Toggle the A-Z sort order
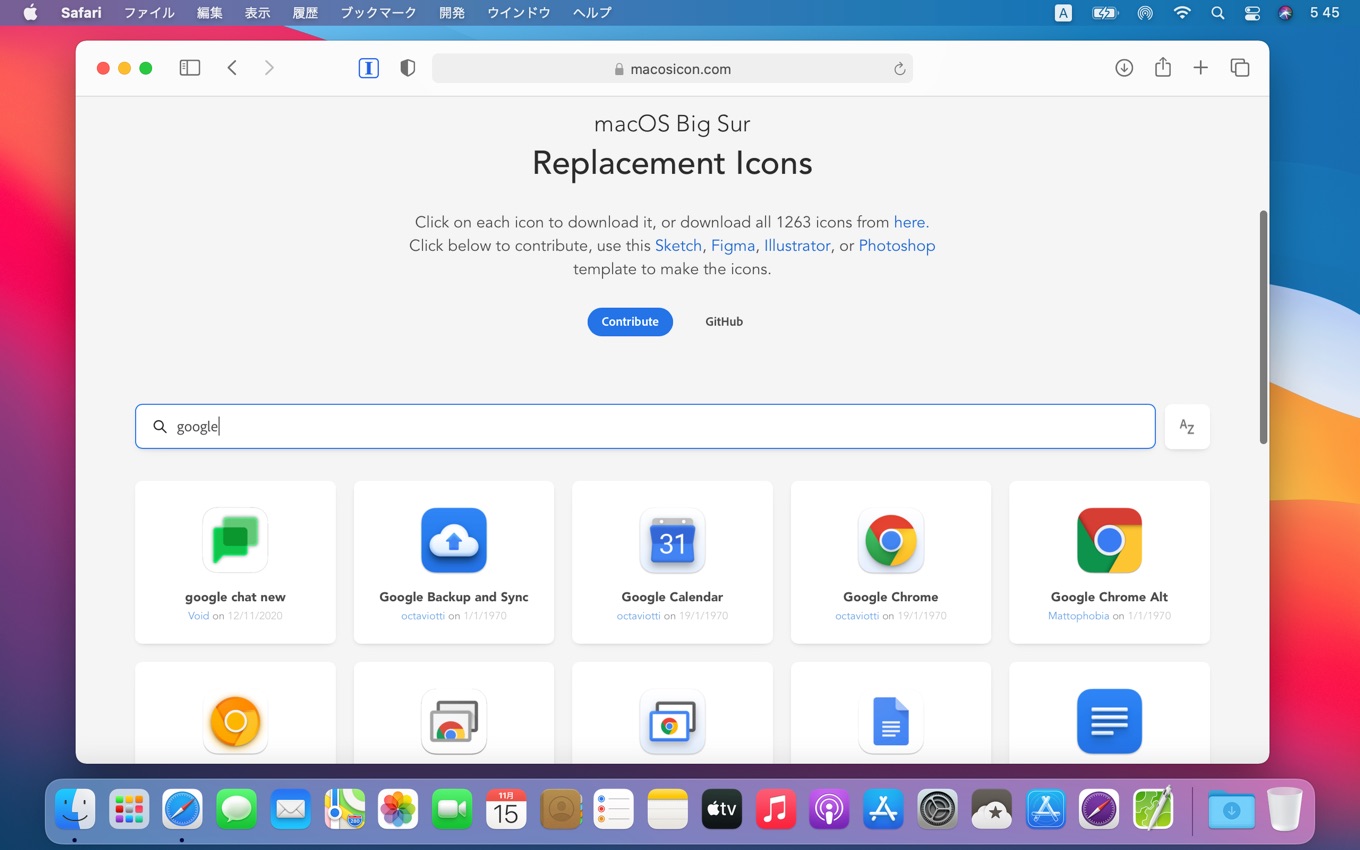This screenshot has height=850, width=1360. pos(1187,427)
